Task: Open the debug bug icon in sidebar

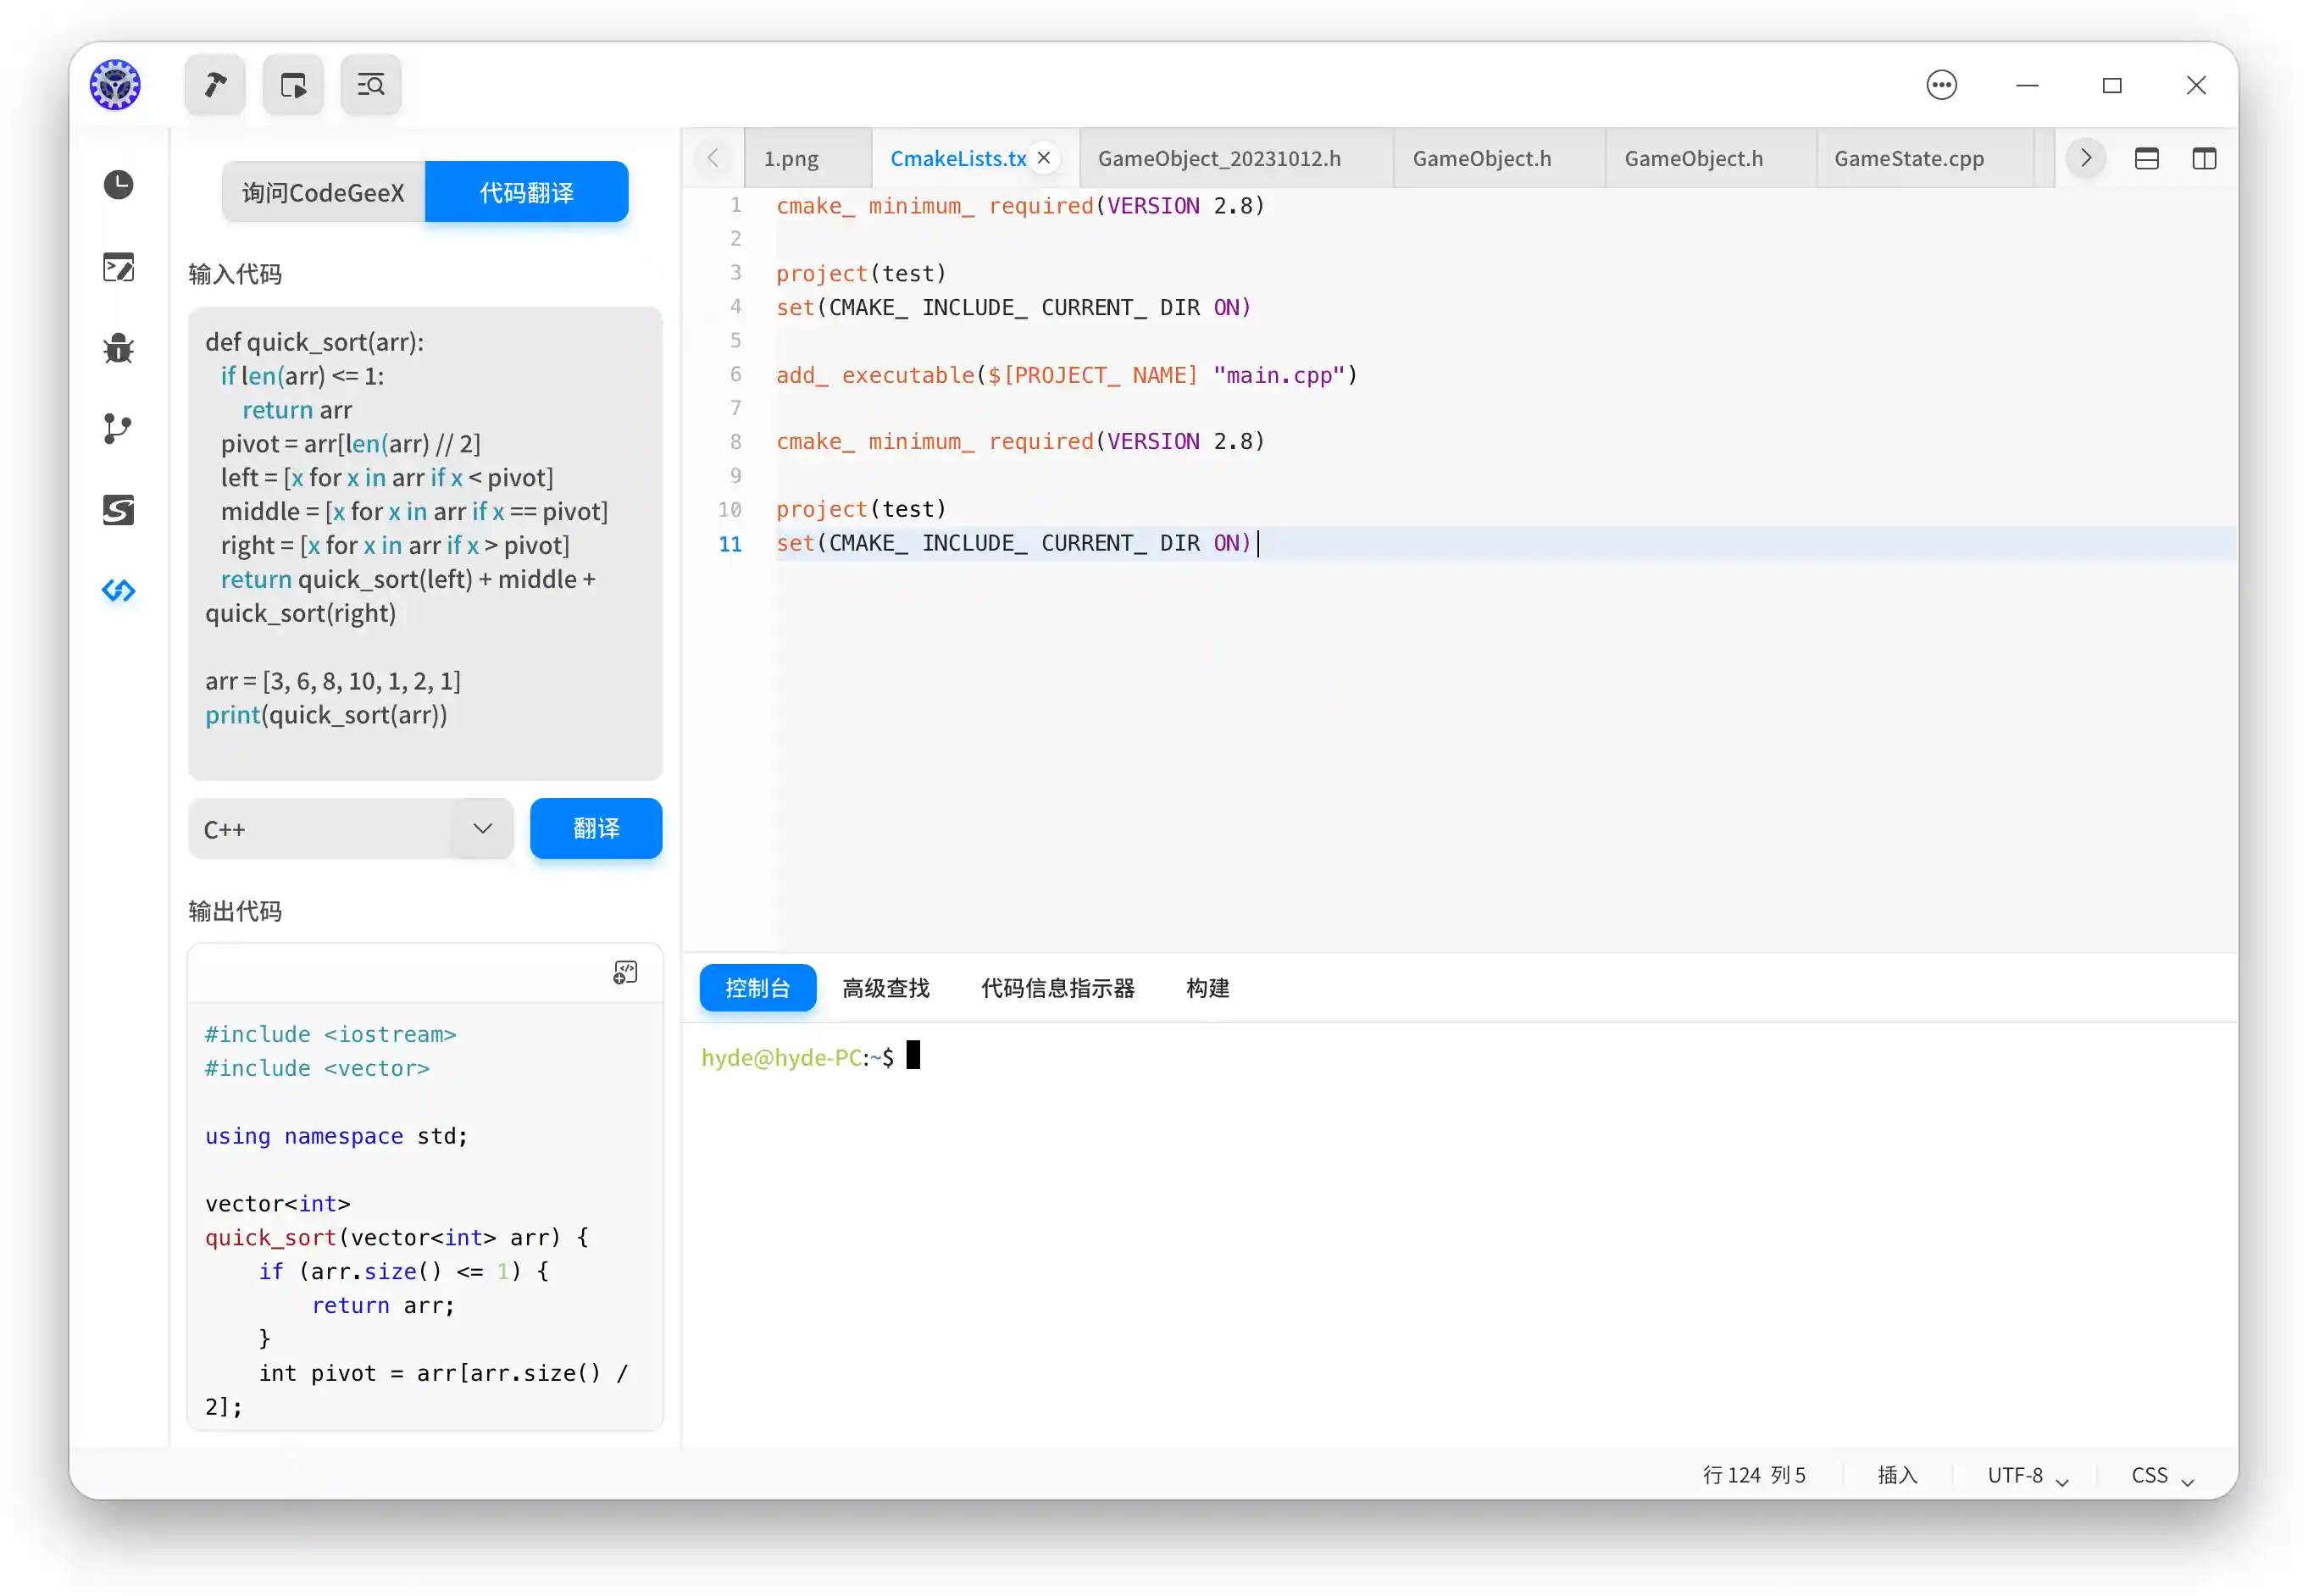Action: [118, 348]
